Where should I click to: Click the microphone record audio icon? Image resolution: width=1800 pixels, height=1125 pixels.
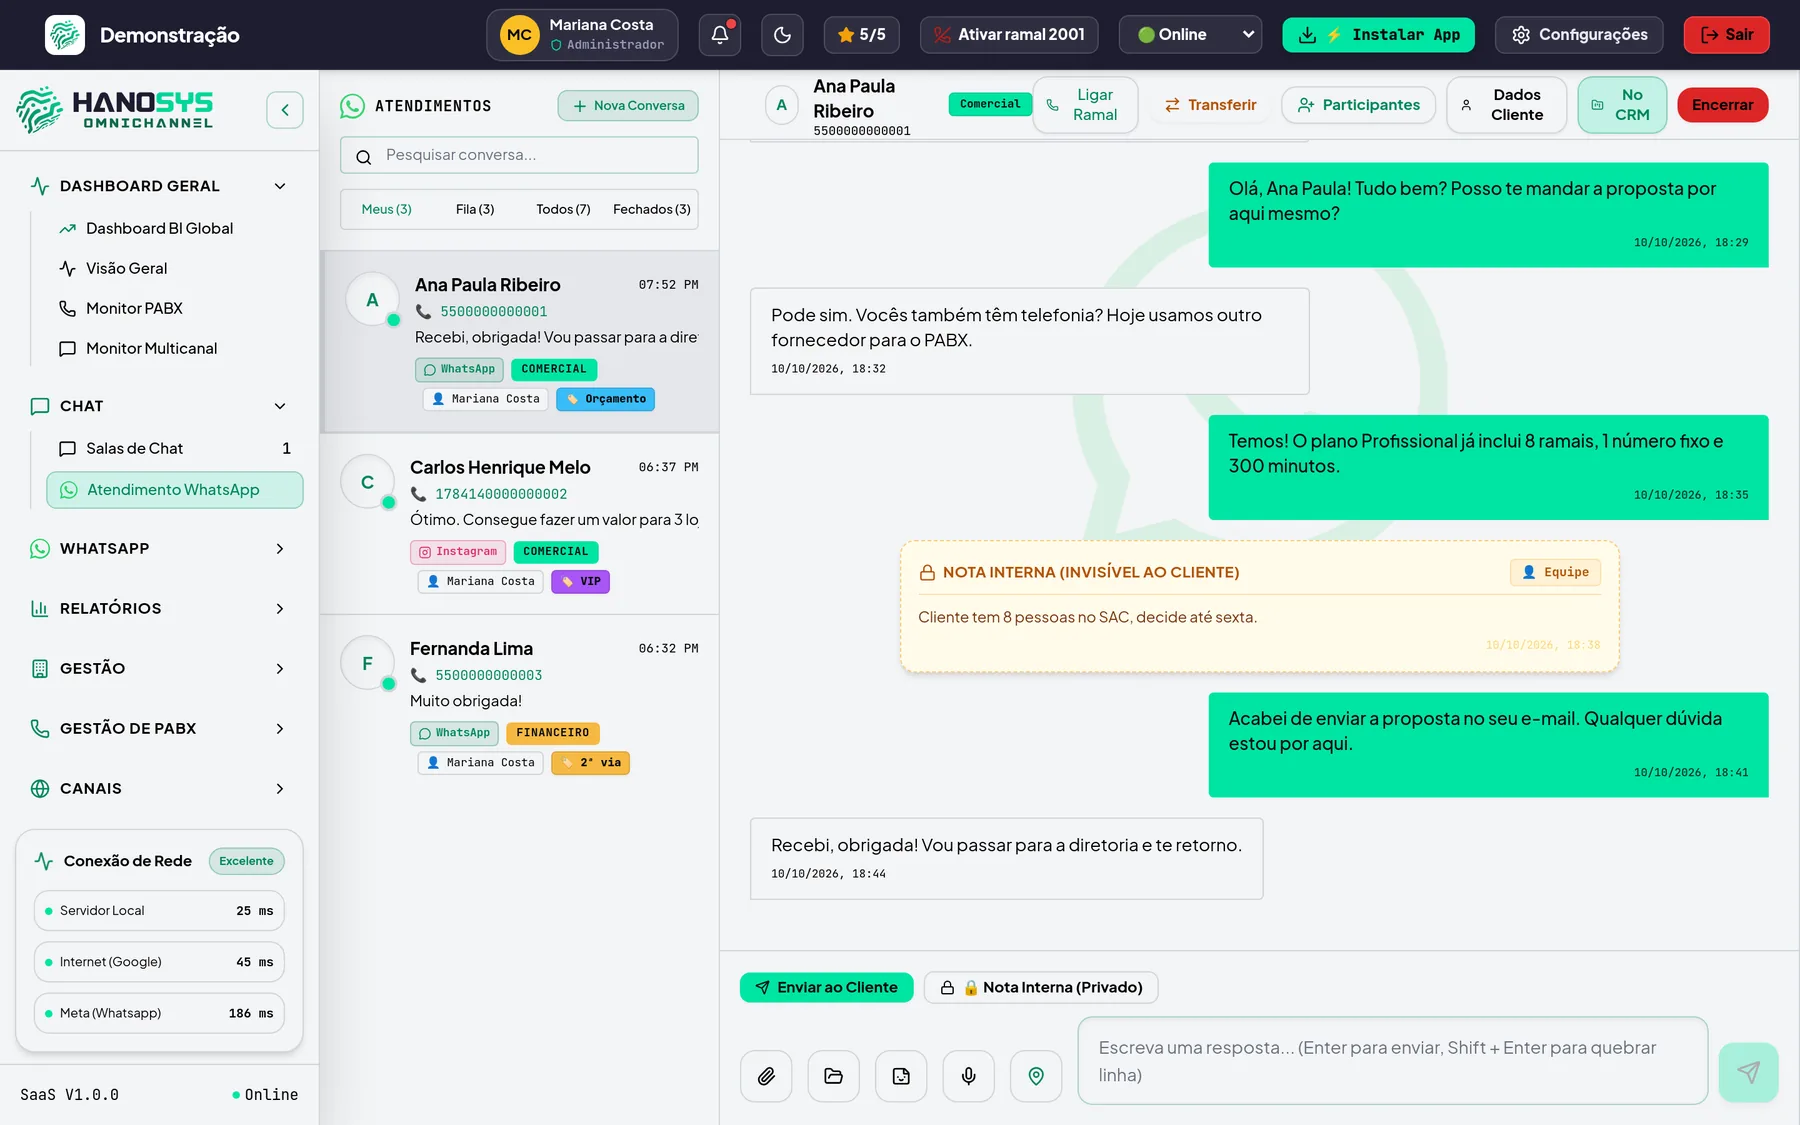969,1076
